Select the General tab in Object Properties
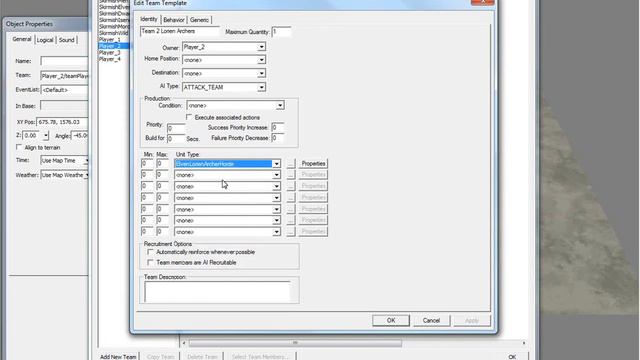640x360 pixels. [x=22, y=39]
